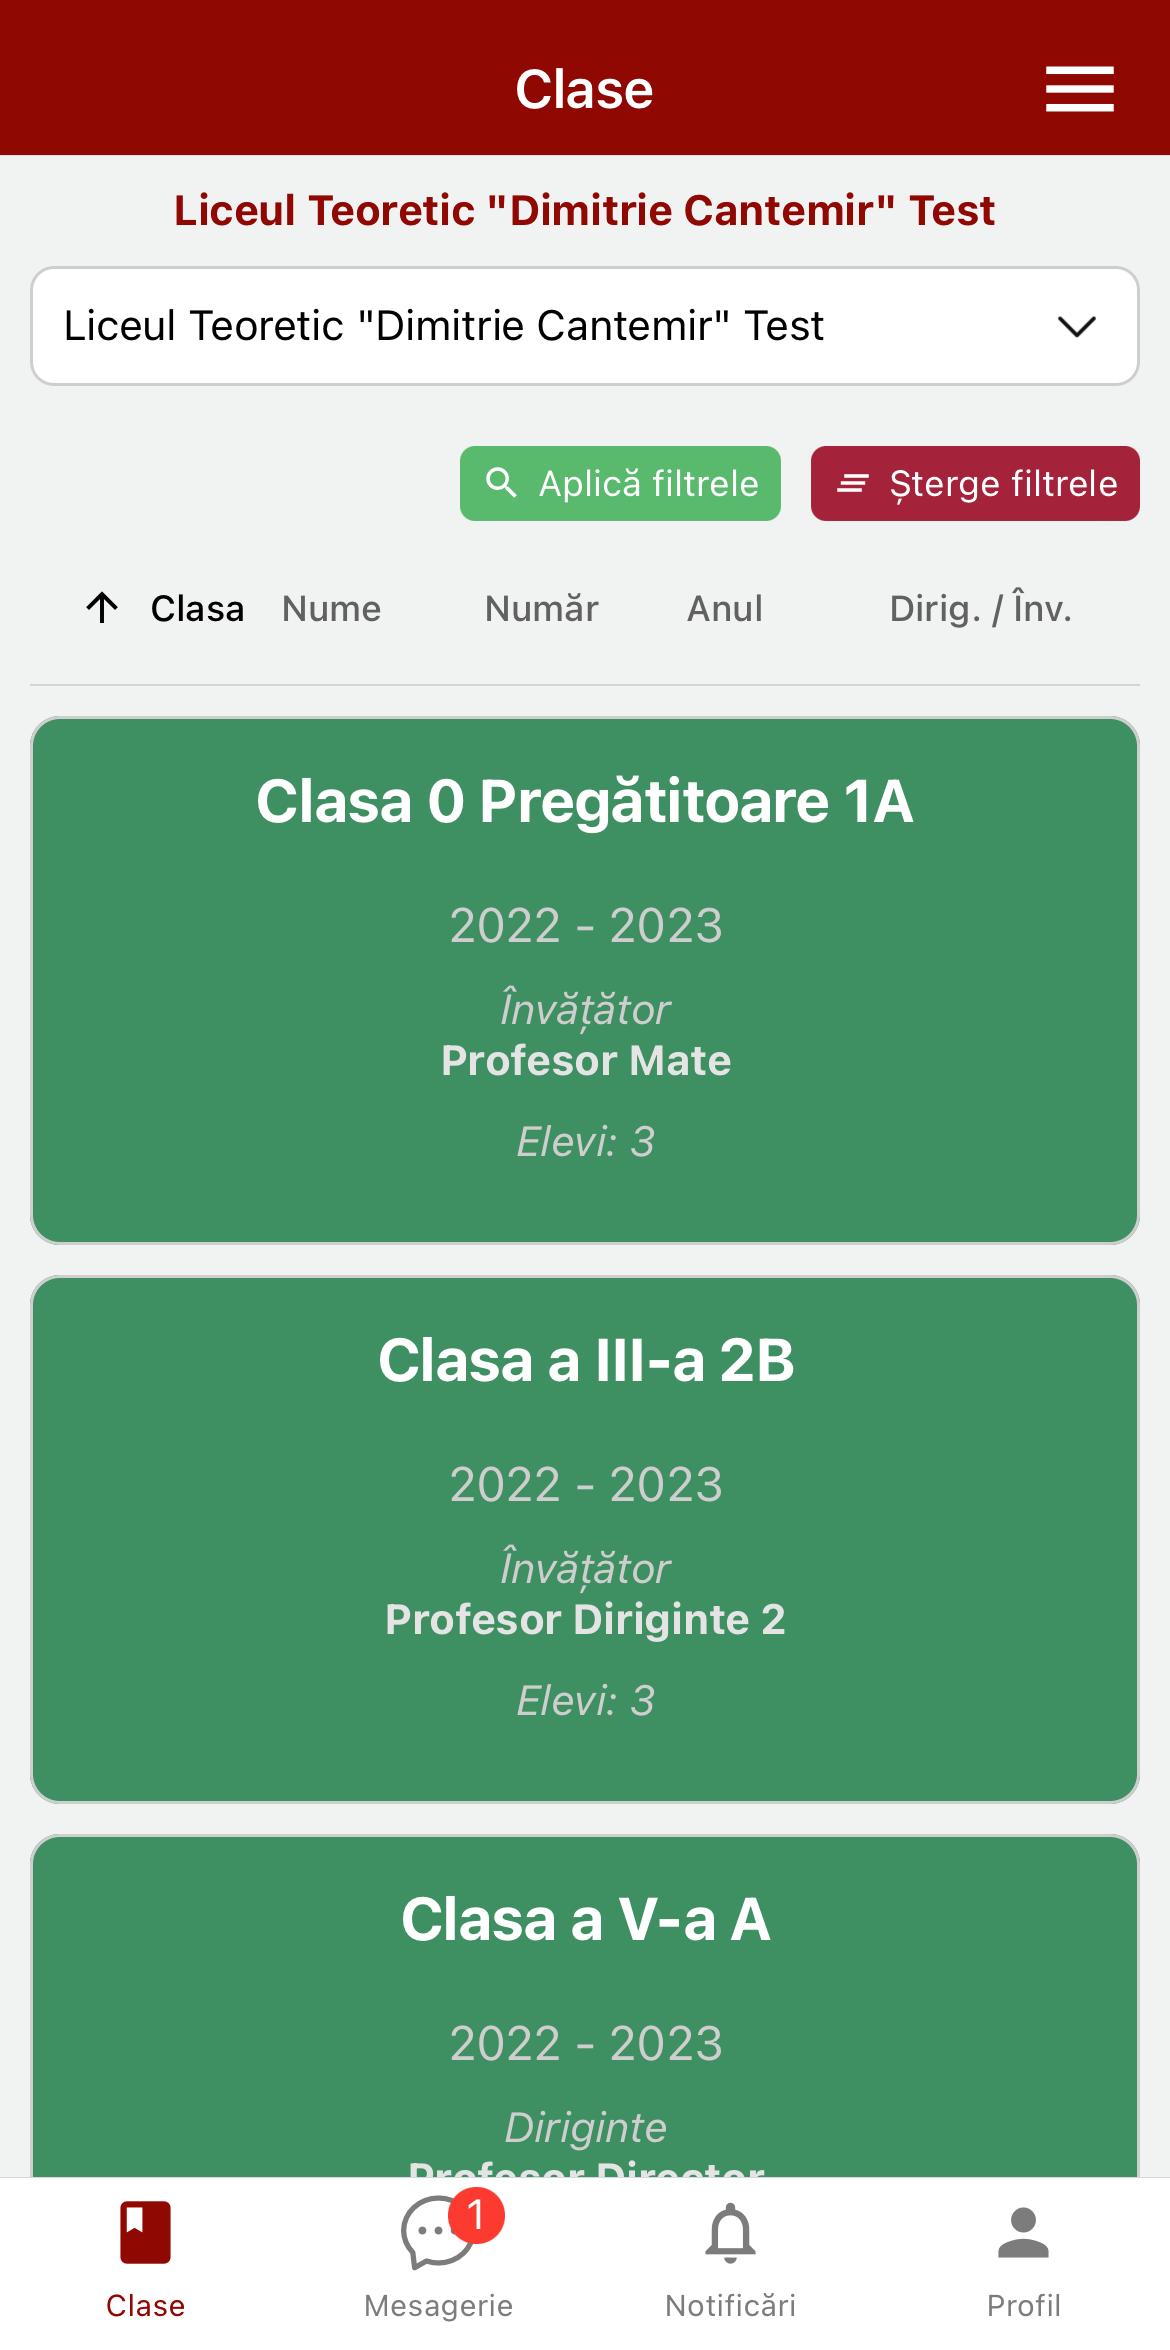1170x2350 pixels.
Task: Click the Aplică filtrele button
Action: coord(620,483)
